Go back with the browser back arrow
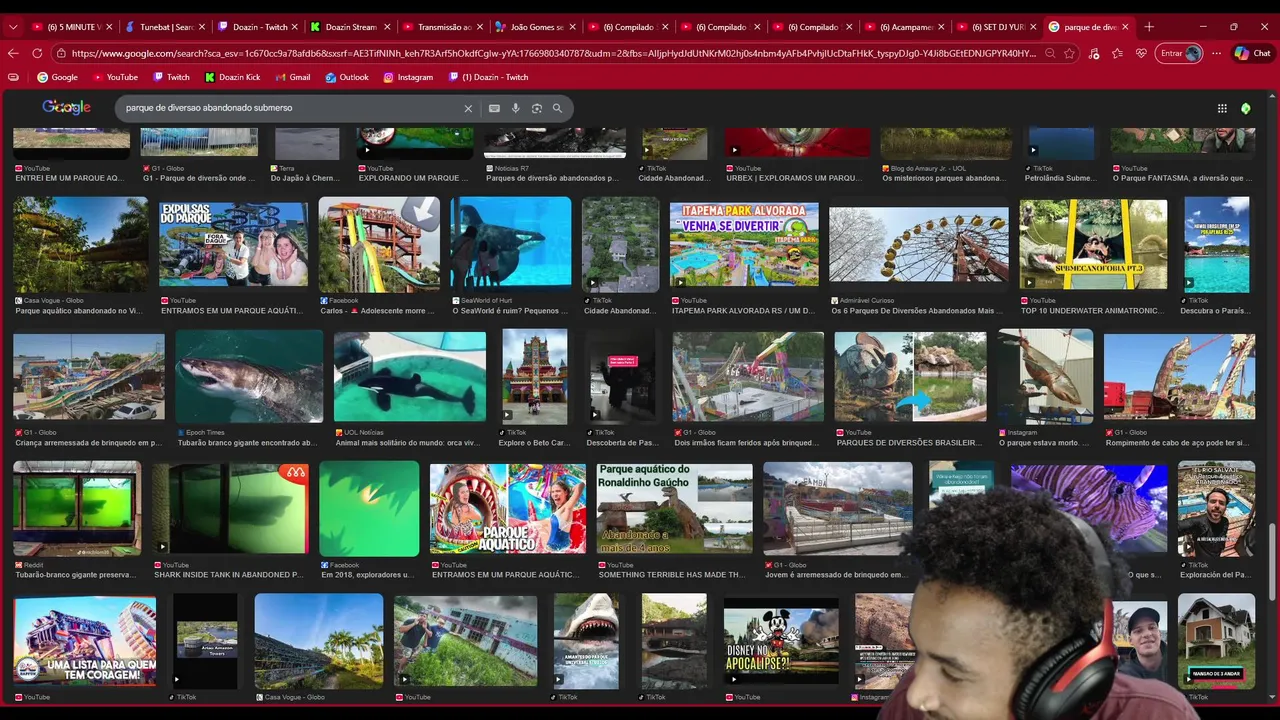 coord(13,53)
